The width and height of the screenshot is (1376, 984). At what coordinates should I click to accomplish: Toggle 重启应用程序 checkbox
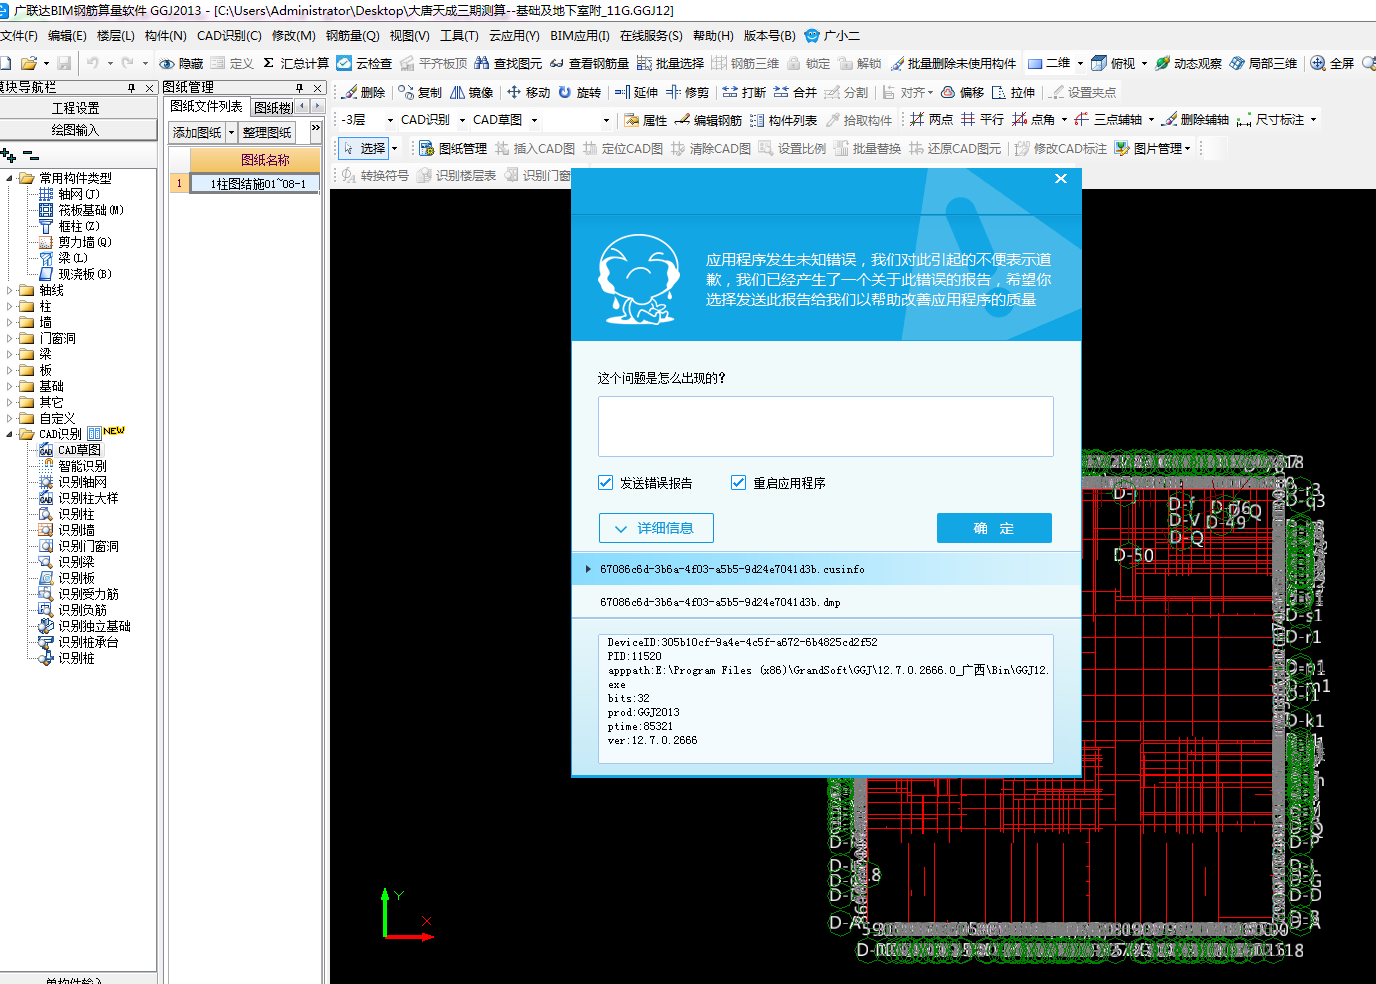click(738, 482)
